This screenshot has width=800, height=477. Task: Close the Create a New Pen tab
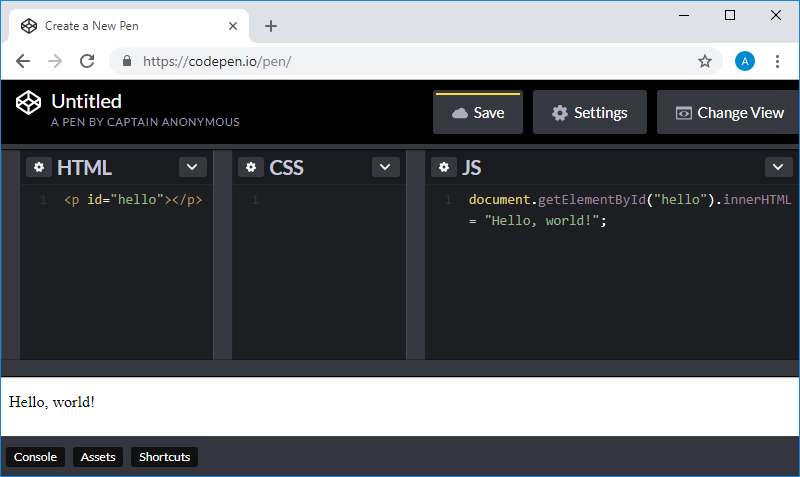coord(233,26)
